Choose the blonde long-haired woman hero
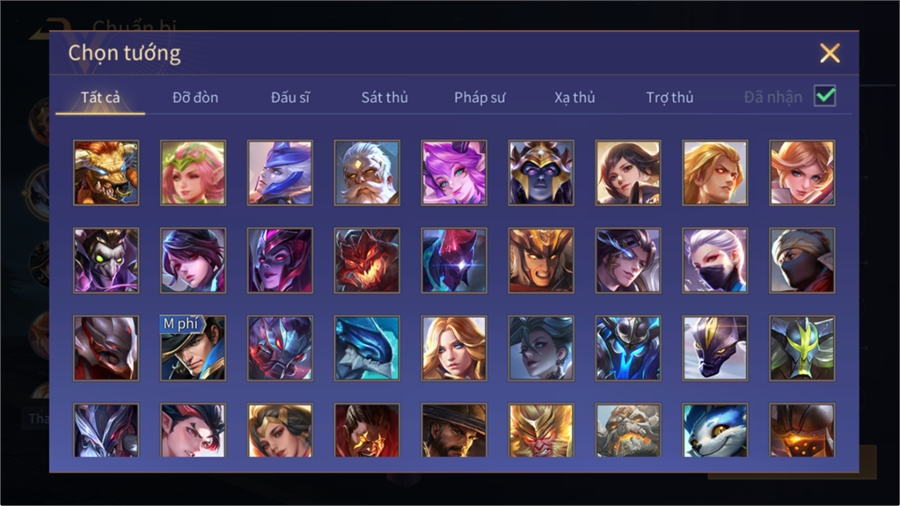Image resolution: width=900 pixels, height=506 pixels. click(x=454, y=348)
